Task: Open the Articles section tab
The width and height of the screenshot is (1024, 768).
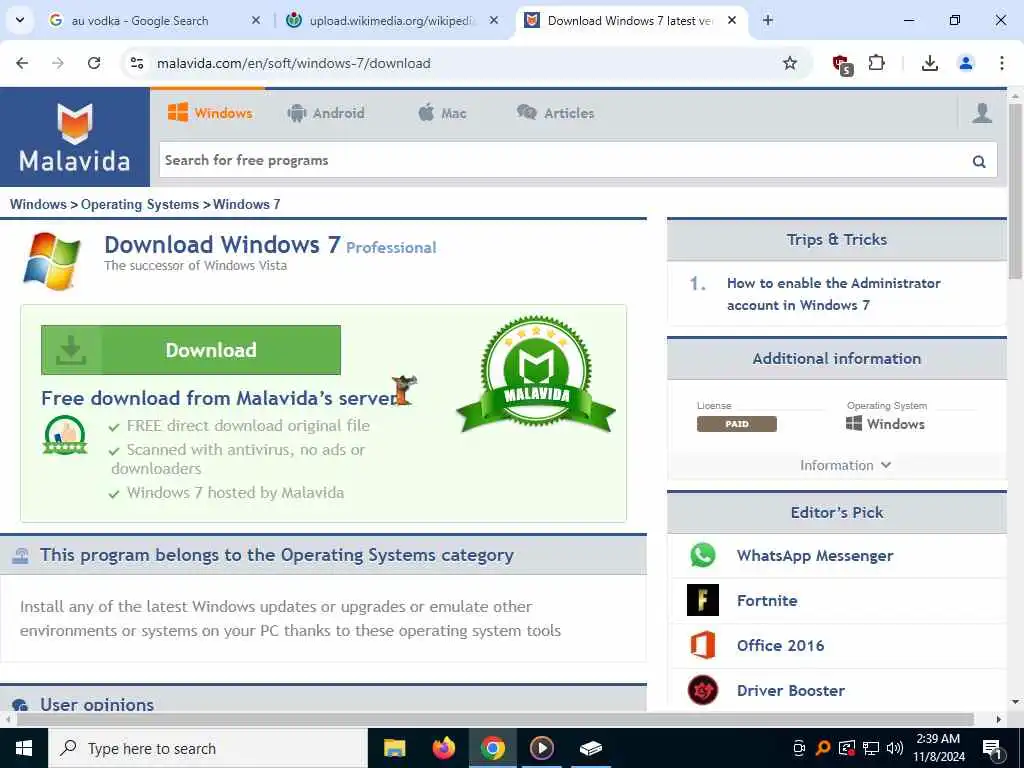Action: [x=556, y=113]
